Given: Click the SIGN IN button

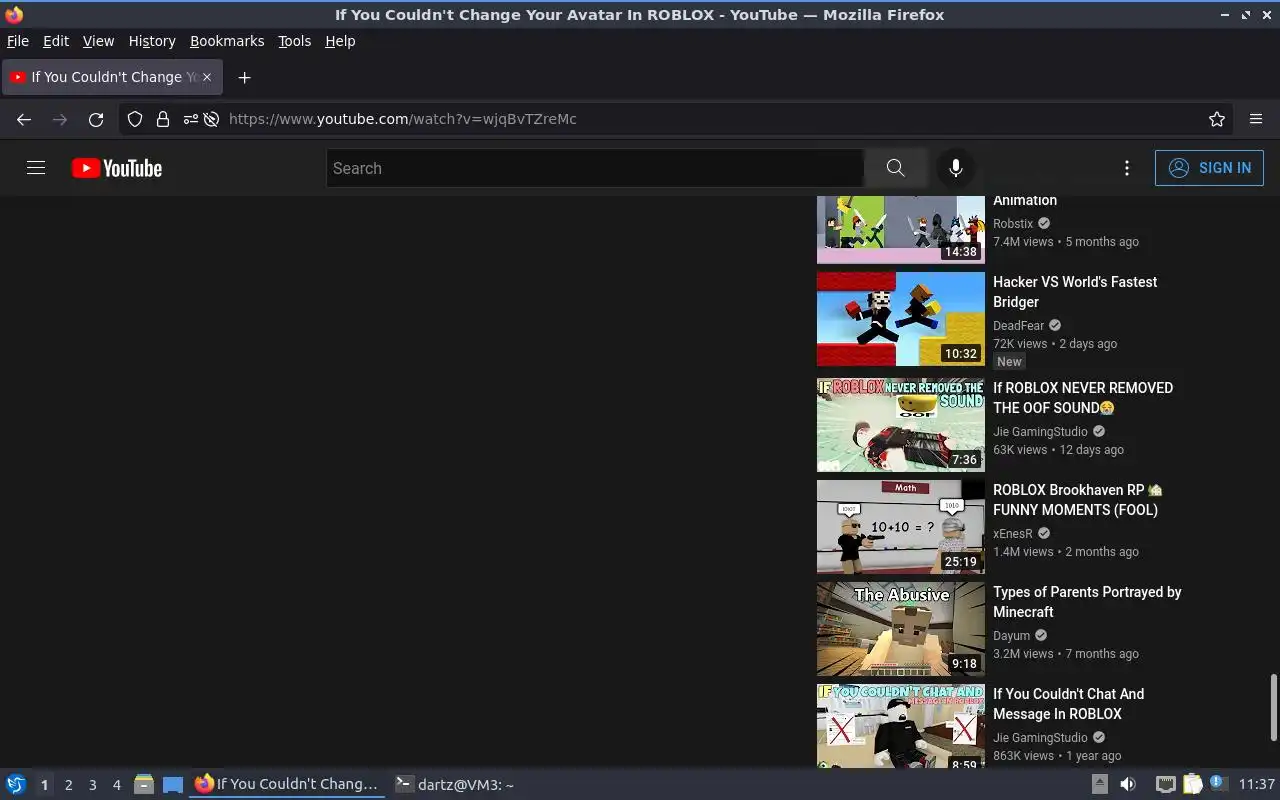Looking at the screenshot, I should click(1209, 168).
